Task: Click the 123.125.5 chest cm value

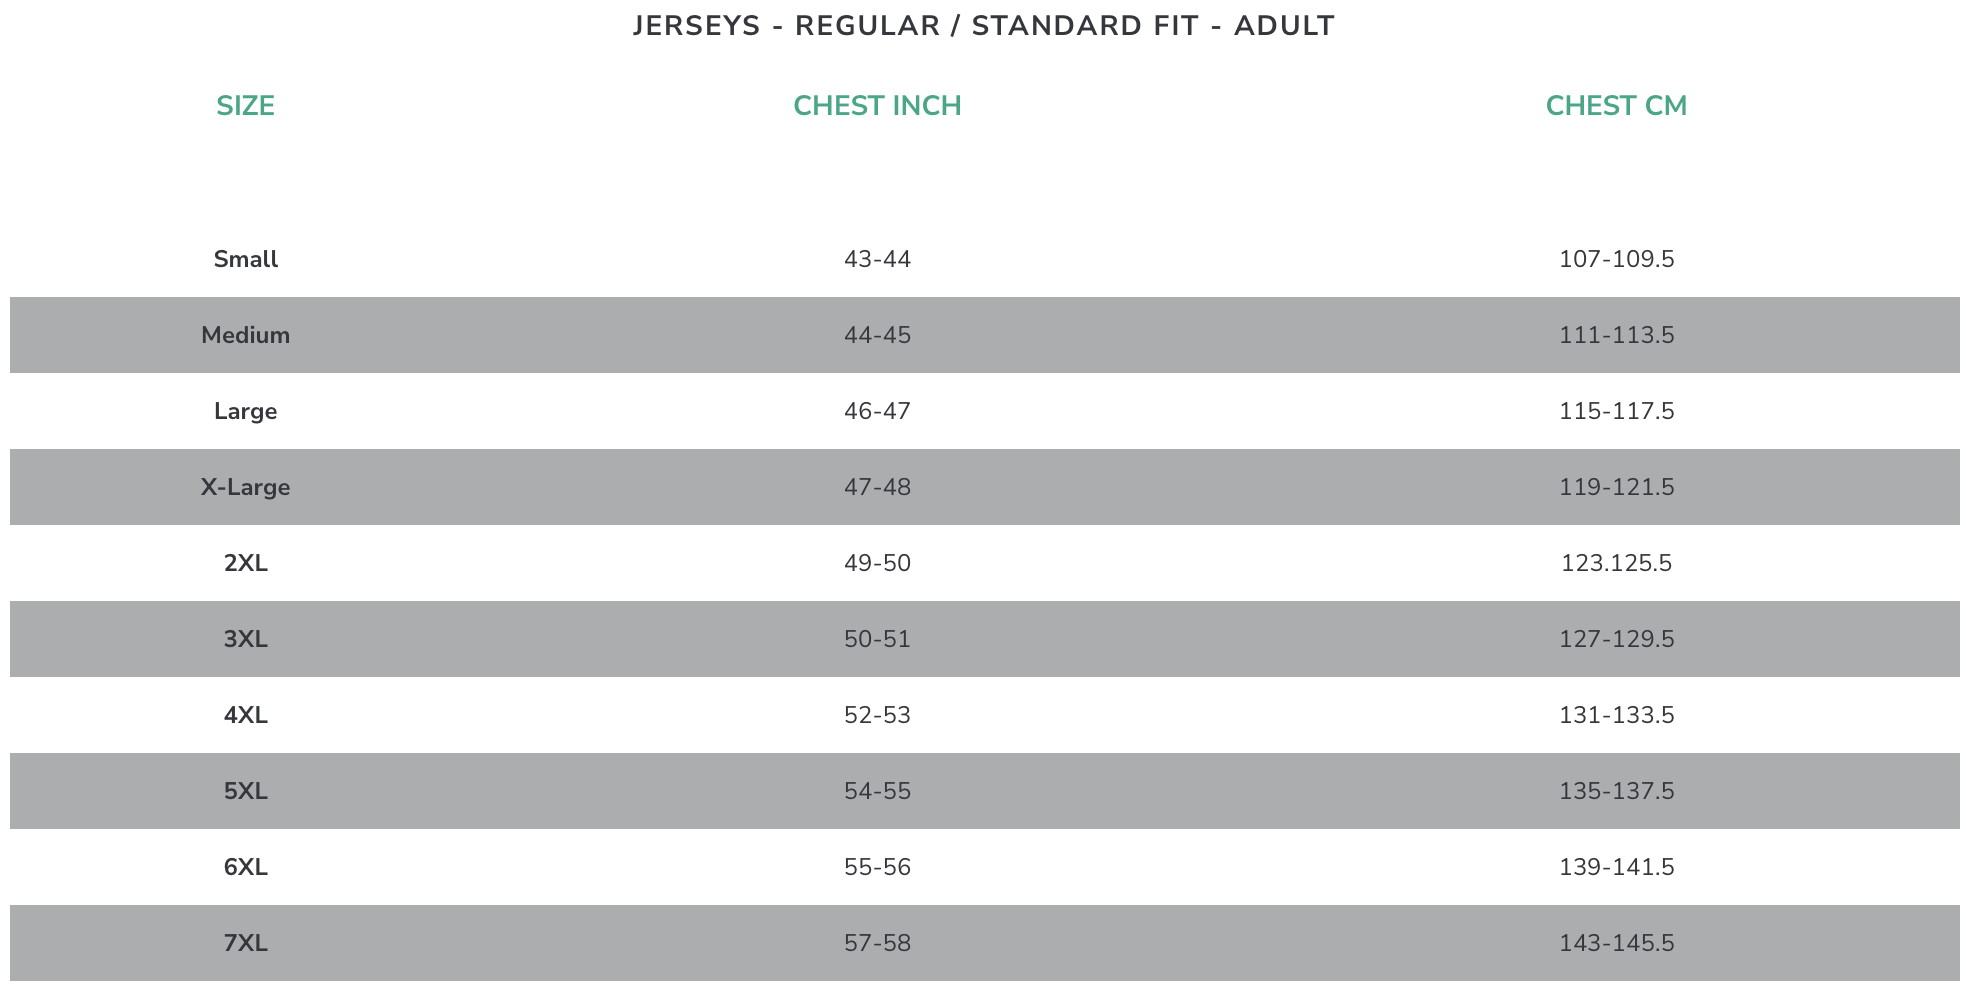Action: [x=1616, y=563]
